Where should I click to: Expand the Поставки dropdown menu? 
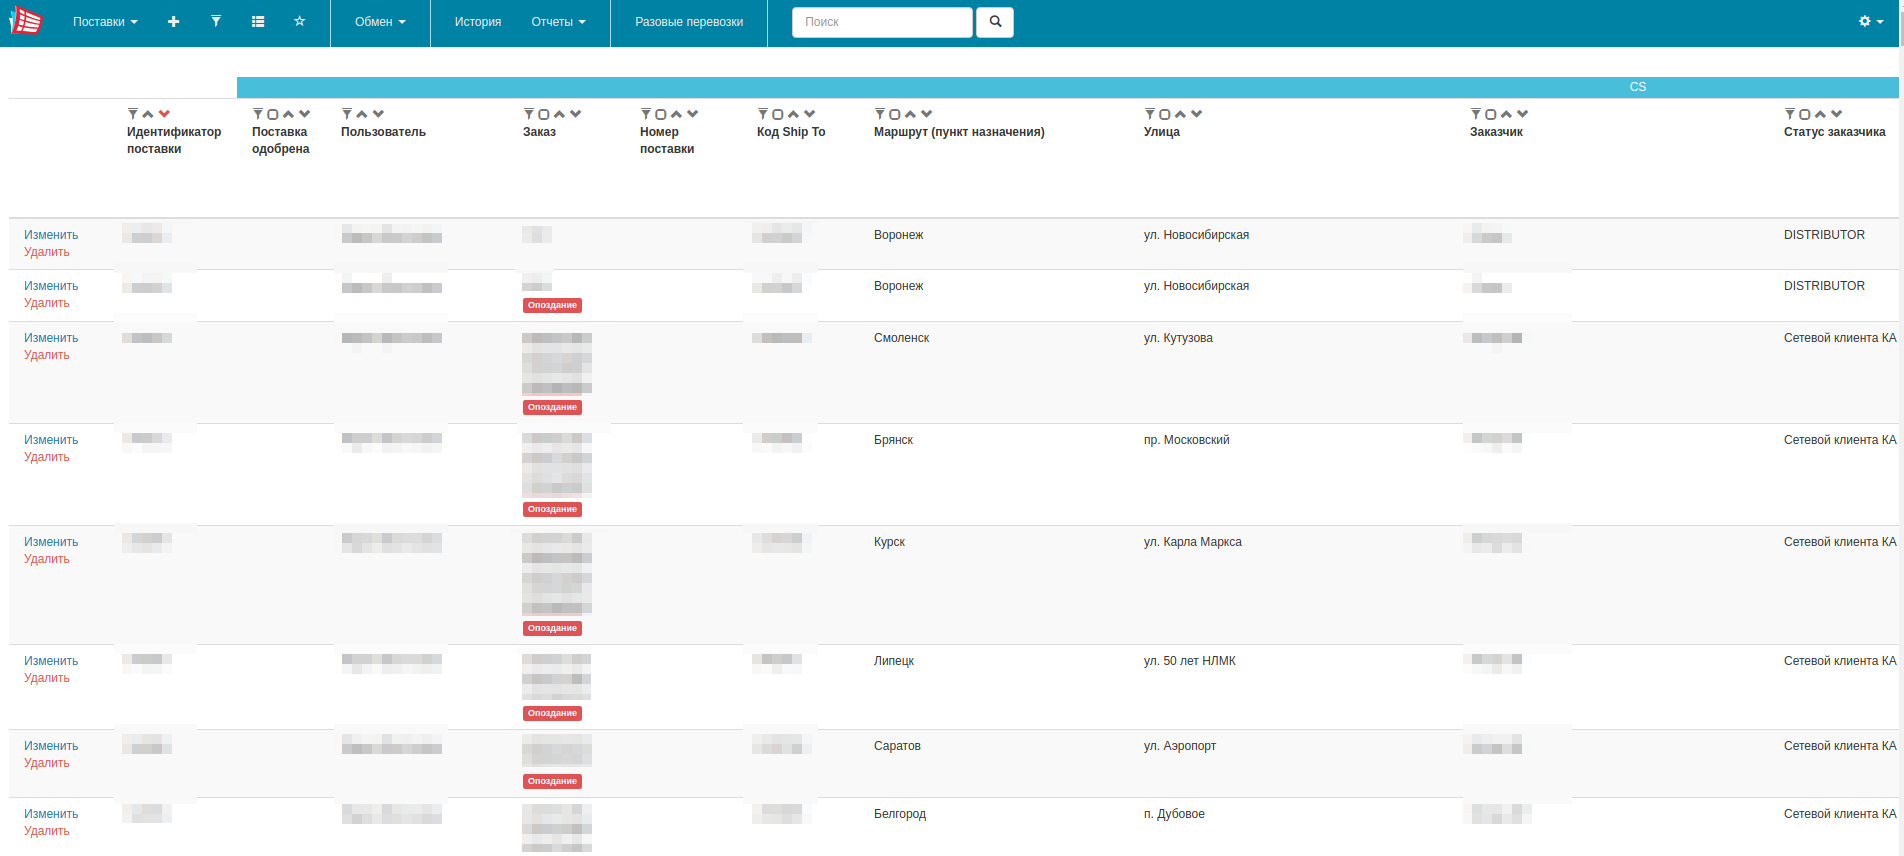(x=105, y=22)
